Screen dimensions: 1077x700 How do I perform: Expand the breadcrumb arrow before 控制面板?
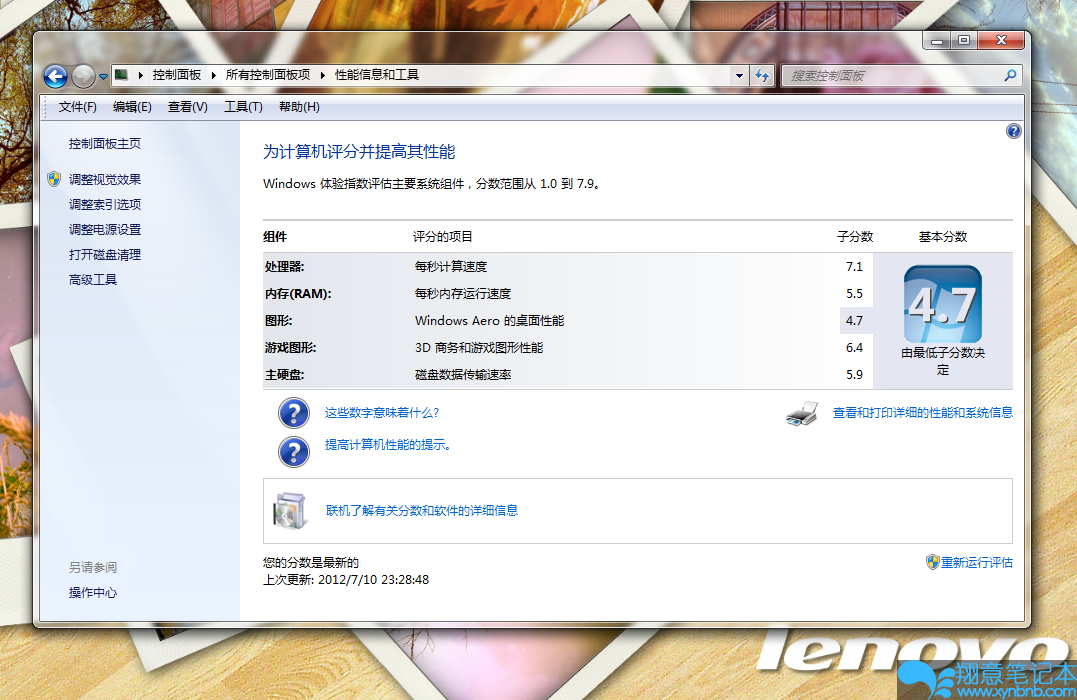point(140,76)
